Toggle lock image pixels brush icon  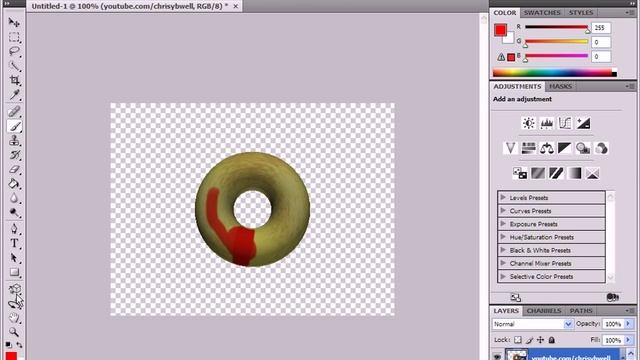pos(529,340)
